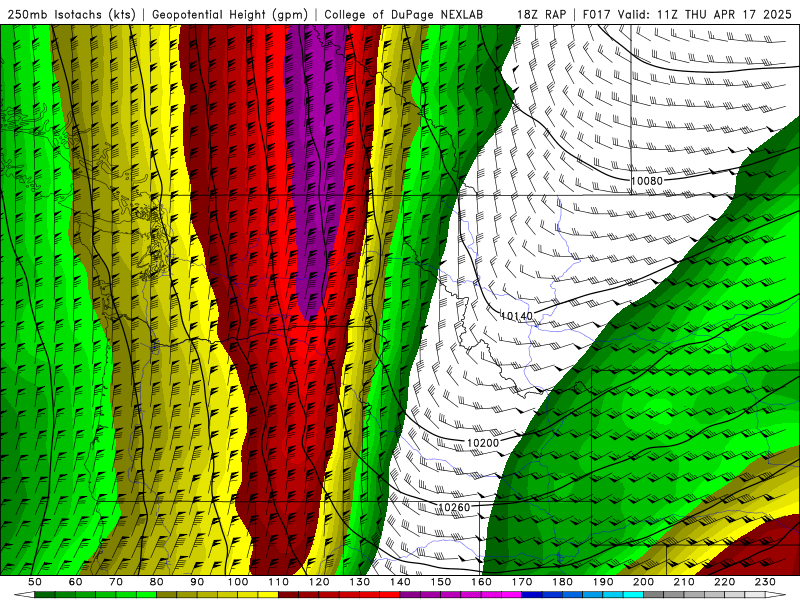800x600 pixels.
Task: Click the yellow segment of the color bar
Action: click(x=217, y=595)
